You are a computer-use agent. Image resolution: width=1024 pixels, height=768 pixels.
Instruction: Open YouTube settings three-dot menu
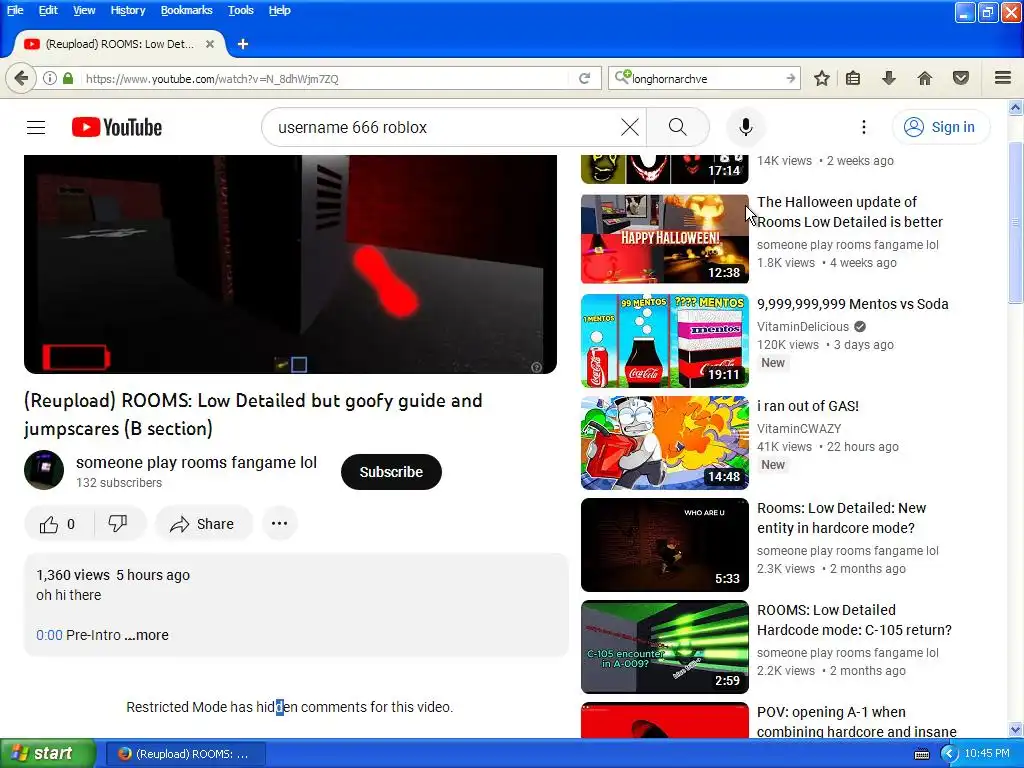coord(864,127)
